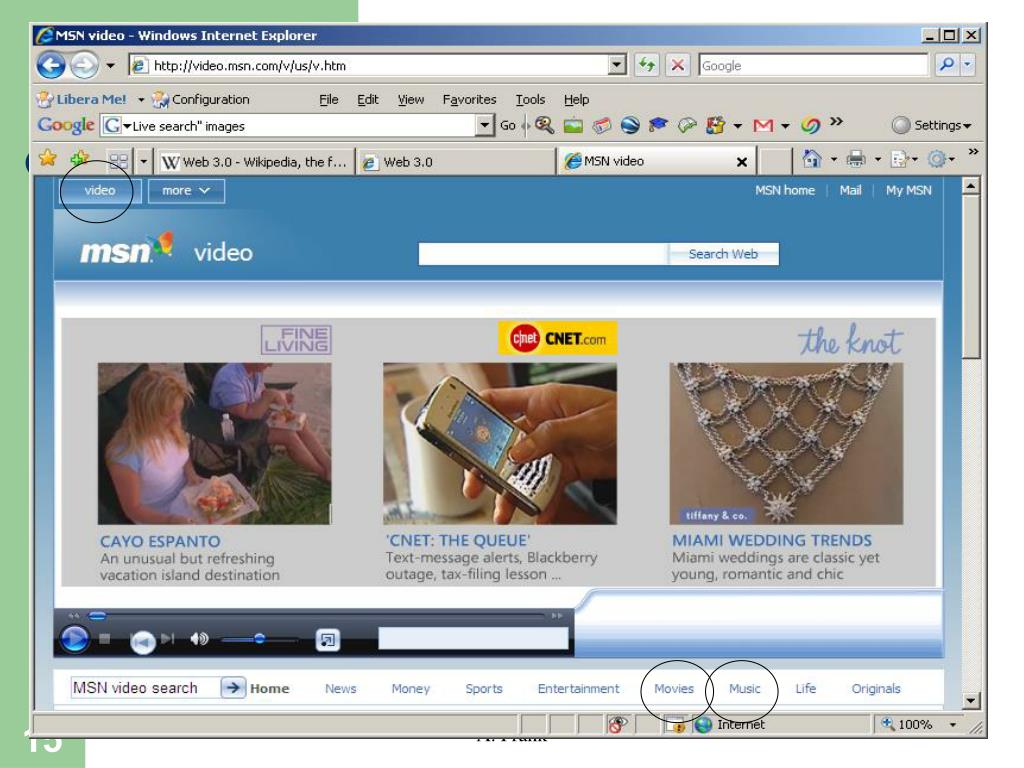This screenshot has height=768, width=1024.
Task: Open the tab list dropdown arrow
Action: 143,161
